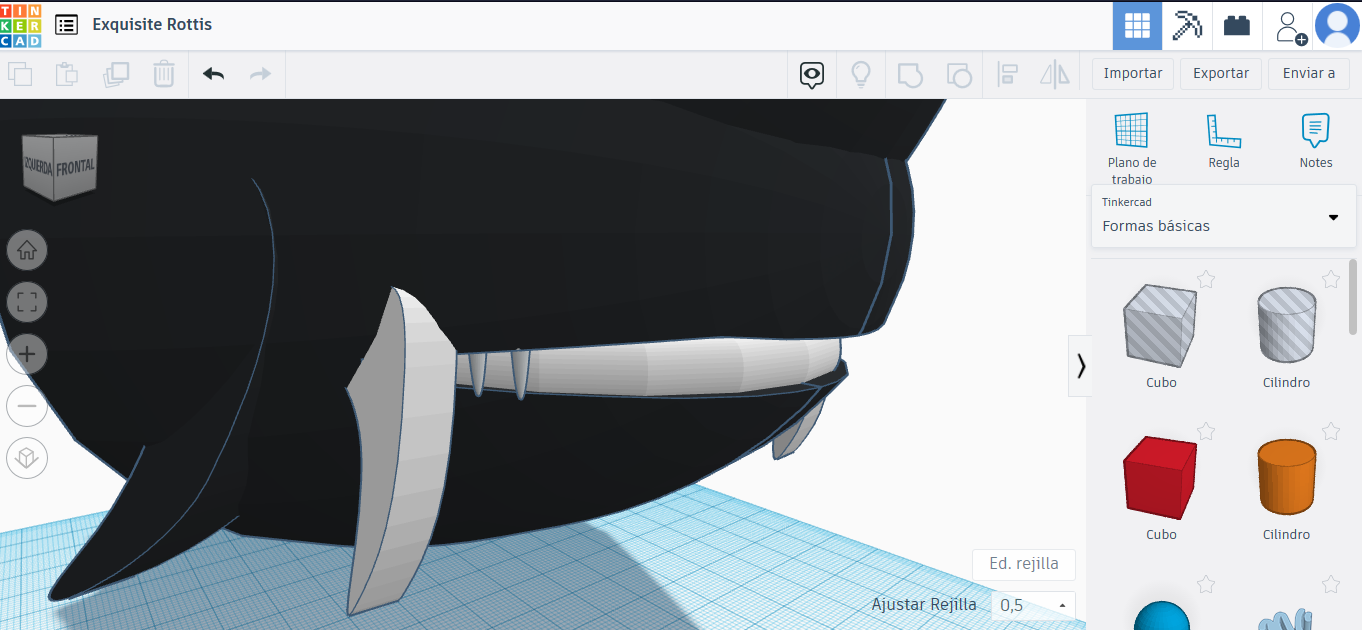Screen dimensions: 1366x630
Task: Select the Plano de trabajo tool
Action: point(1132,148)
